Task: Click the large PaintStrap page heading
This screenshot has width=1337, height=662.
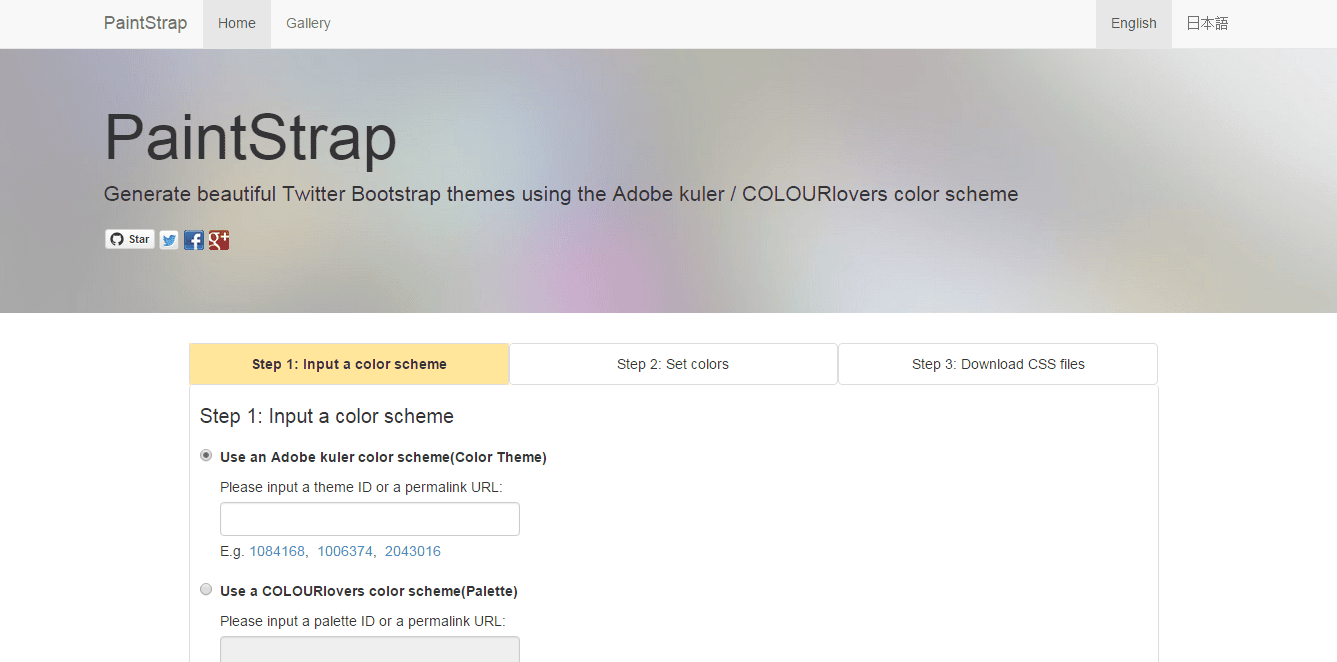Action: click(250, 137)
